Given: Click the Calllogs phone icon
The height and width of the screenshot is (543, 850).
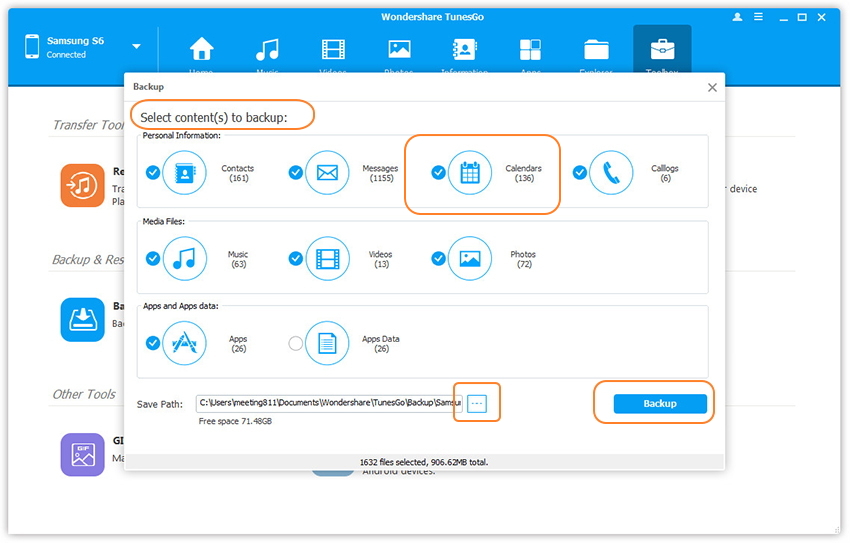Looking at the screenshot, I should pyautogui.click(x=611, y=173).
